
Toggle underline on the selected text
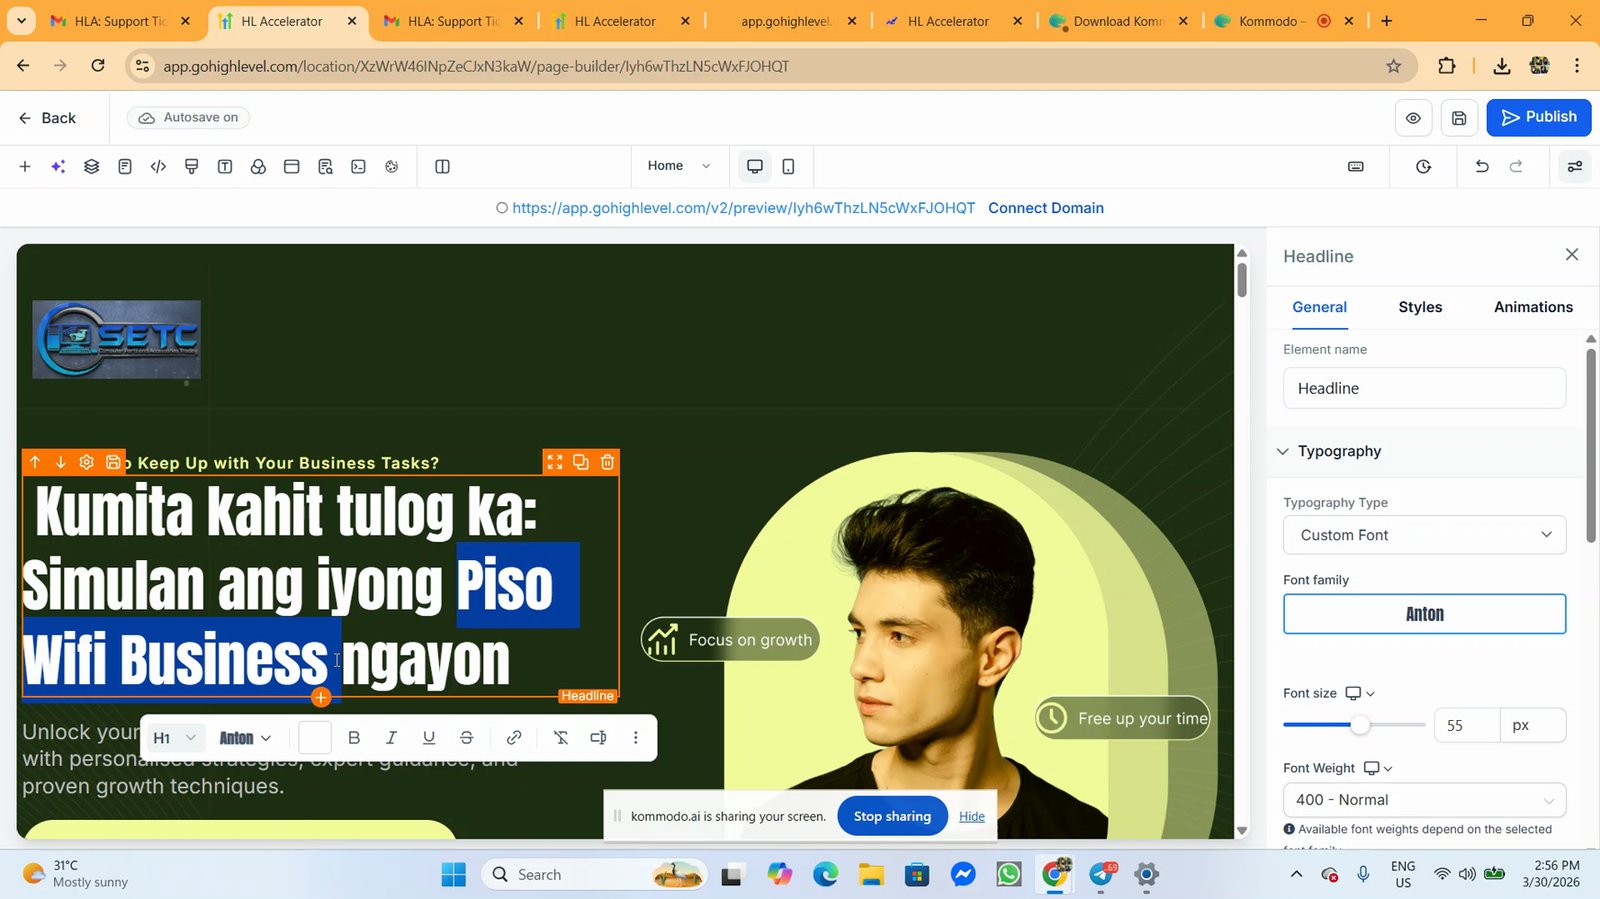point(429,738)
